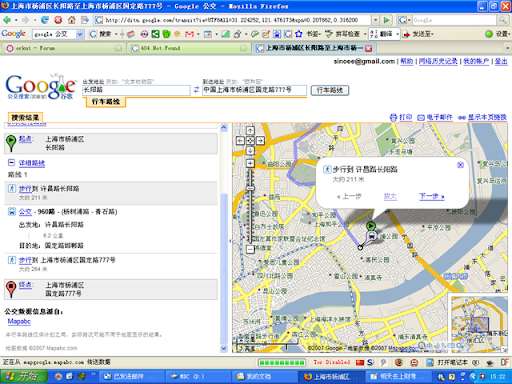Select the 搜索结果 results tab

pyautogui.click(x=25, y=117)
